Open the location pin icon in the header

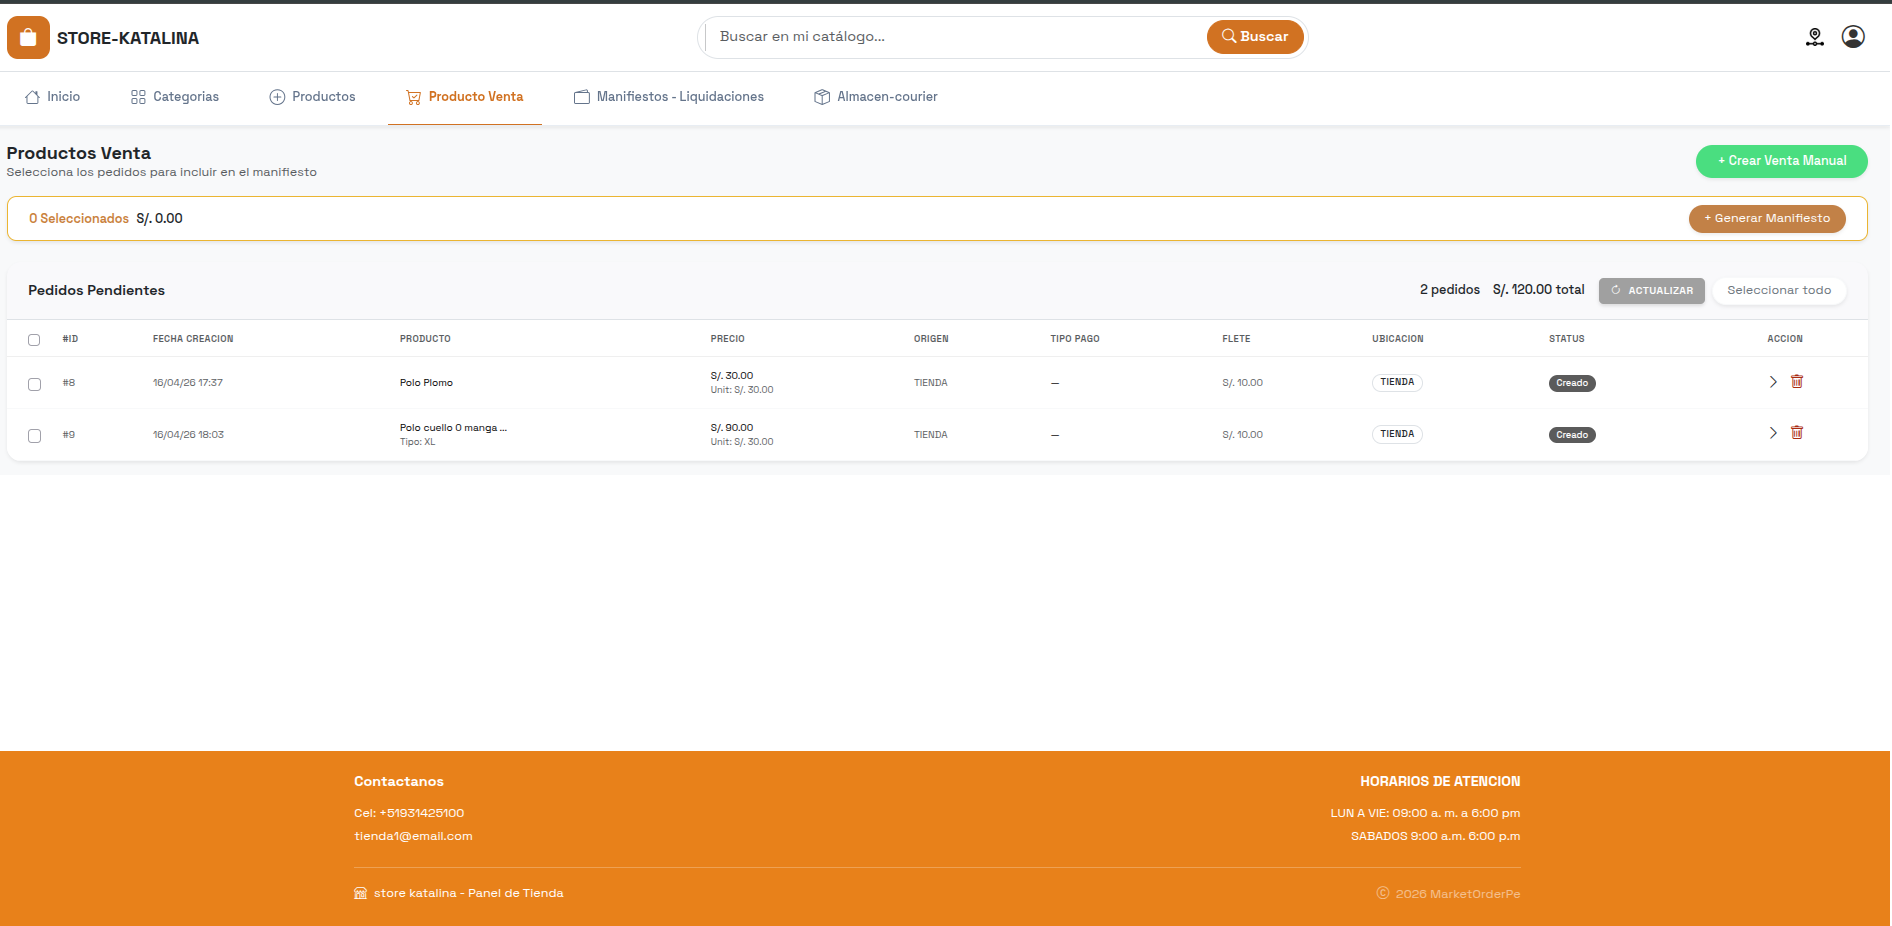point(1815,37)
